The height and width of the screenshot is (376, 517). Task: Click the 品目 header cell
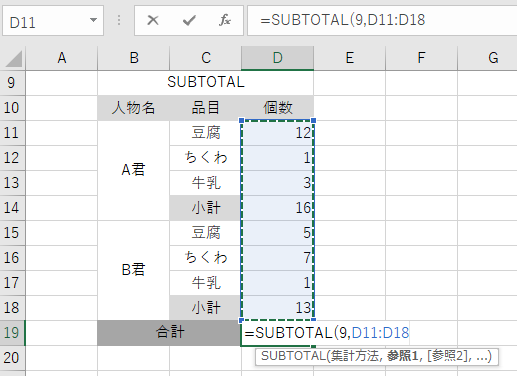[x=206, y=108]
